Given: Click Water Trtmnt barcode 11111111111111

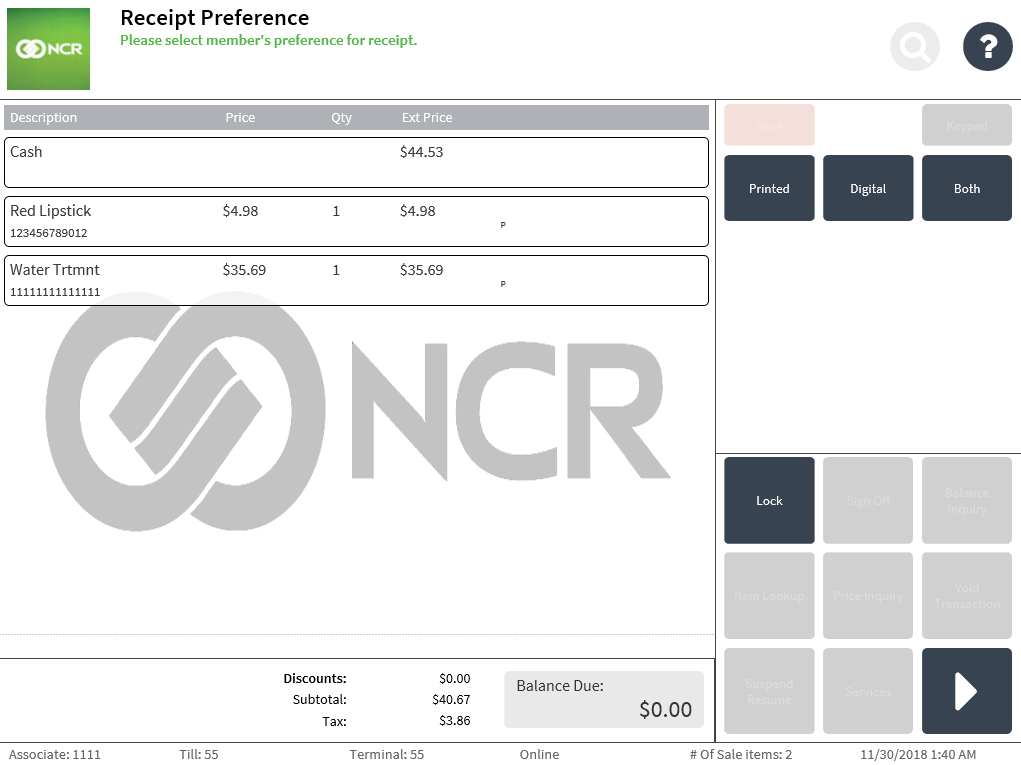Looking at the screenshot, I should pyautogui.click(x=55, y=292).
